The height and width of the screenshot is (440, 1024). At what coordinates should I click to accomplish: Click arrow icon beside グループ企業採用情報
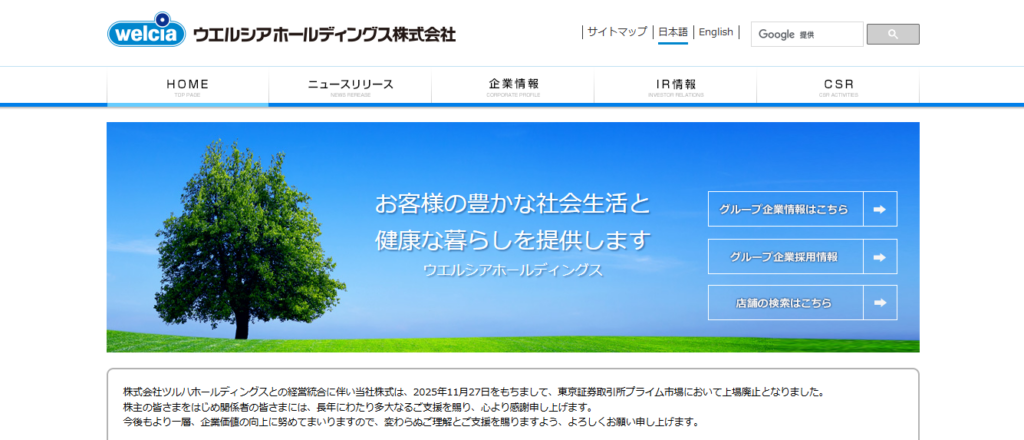879,257
